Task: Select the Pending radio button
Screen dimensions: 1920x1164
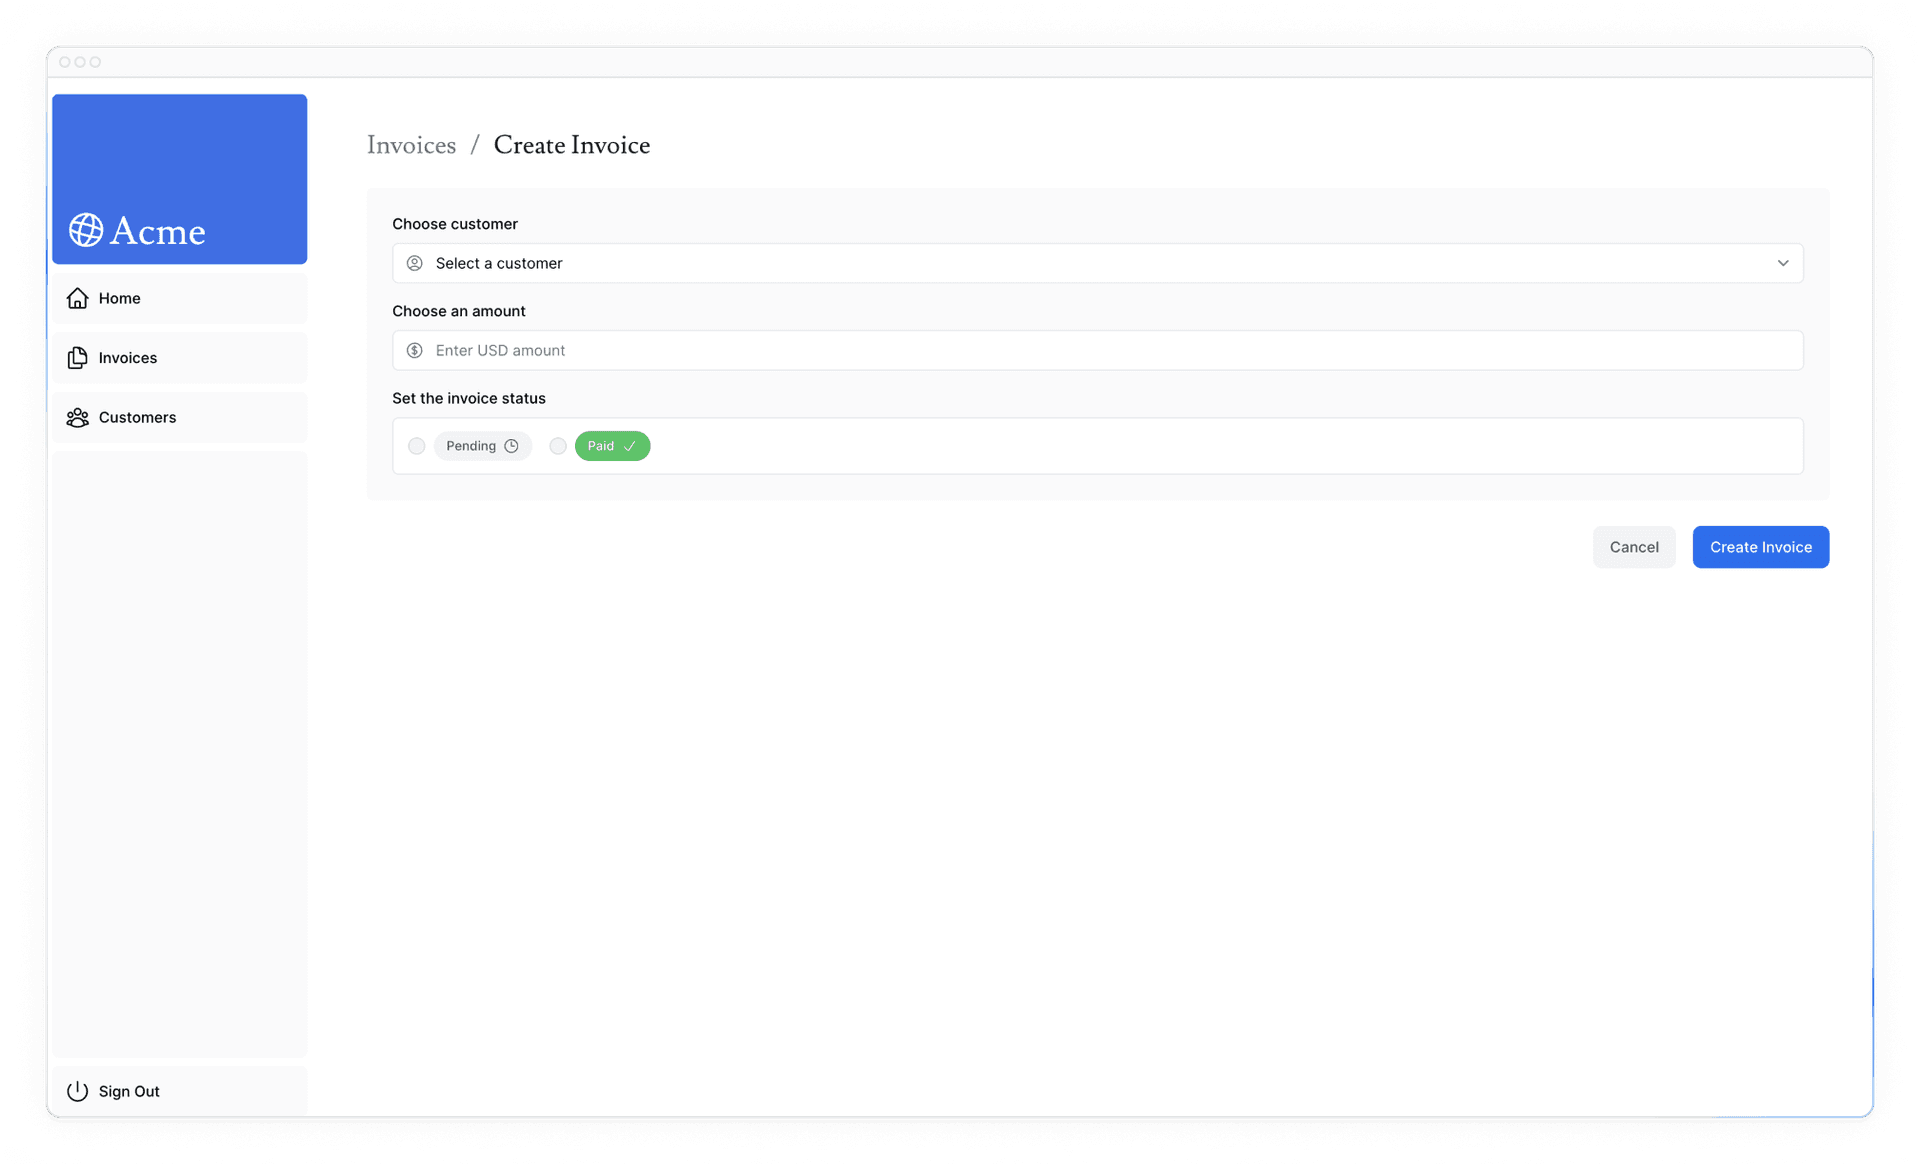Action: [416, 444]
